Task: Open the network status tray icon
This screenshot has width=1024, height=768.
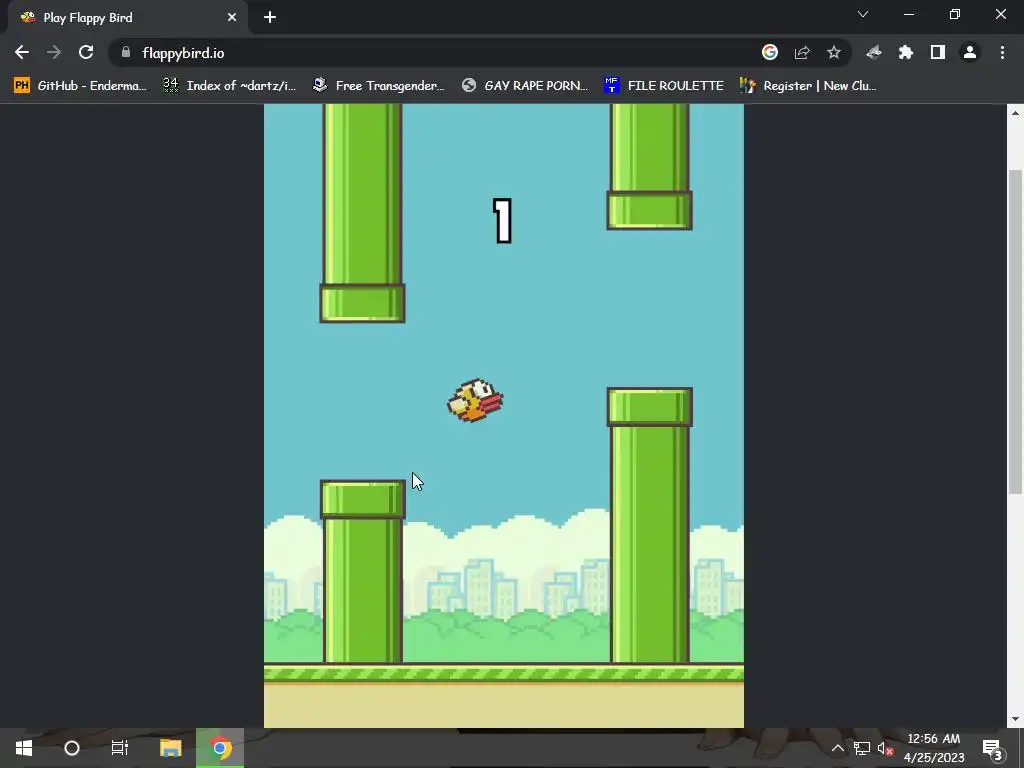Action: point(862,748)
